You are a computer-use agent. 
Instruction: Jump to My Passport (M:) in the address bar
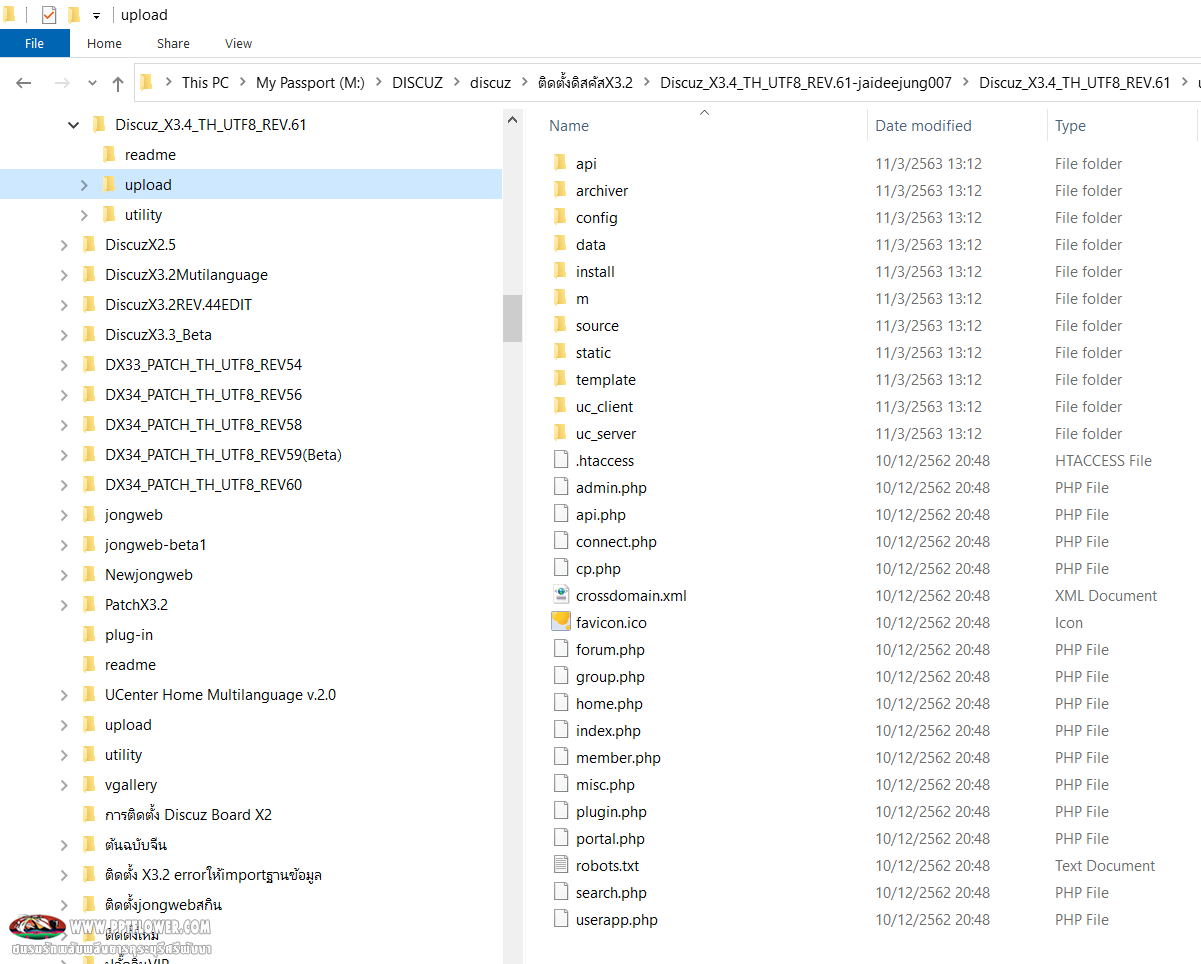click(310, 83)
